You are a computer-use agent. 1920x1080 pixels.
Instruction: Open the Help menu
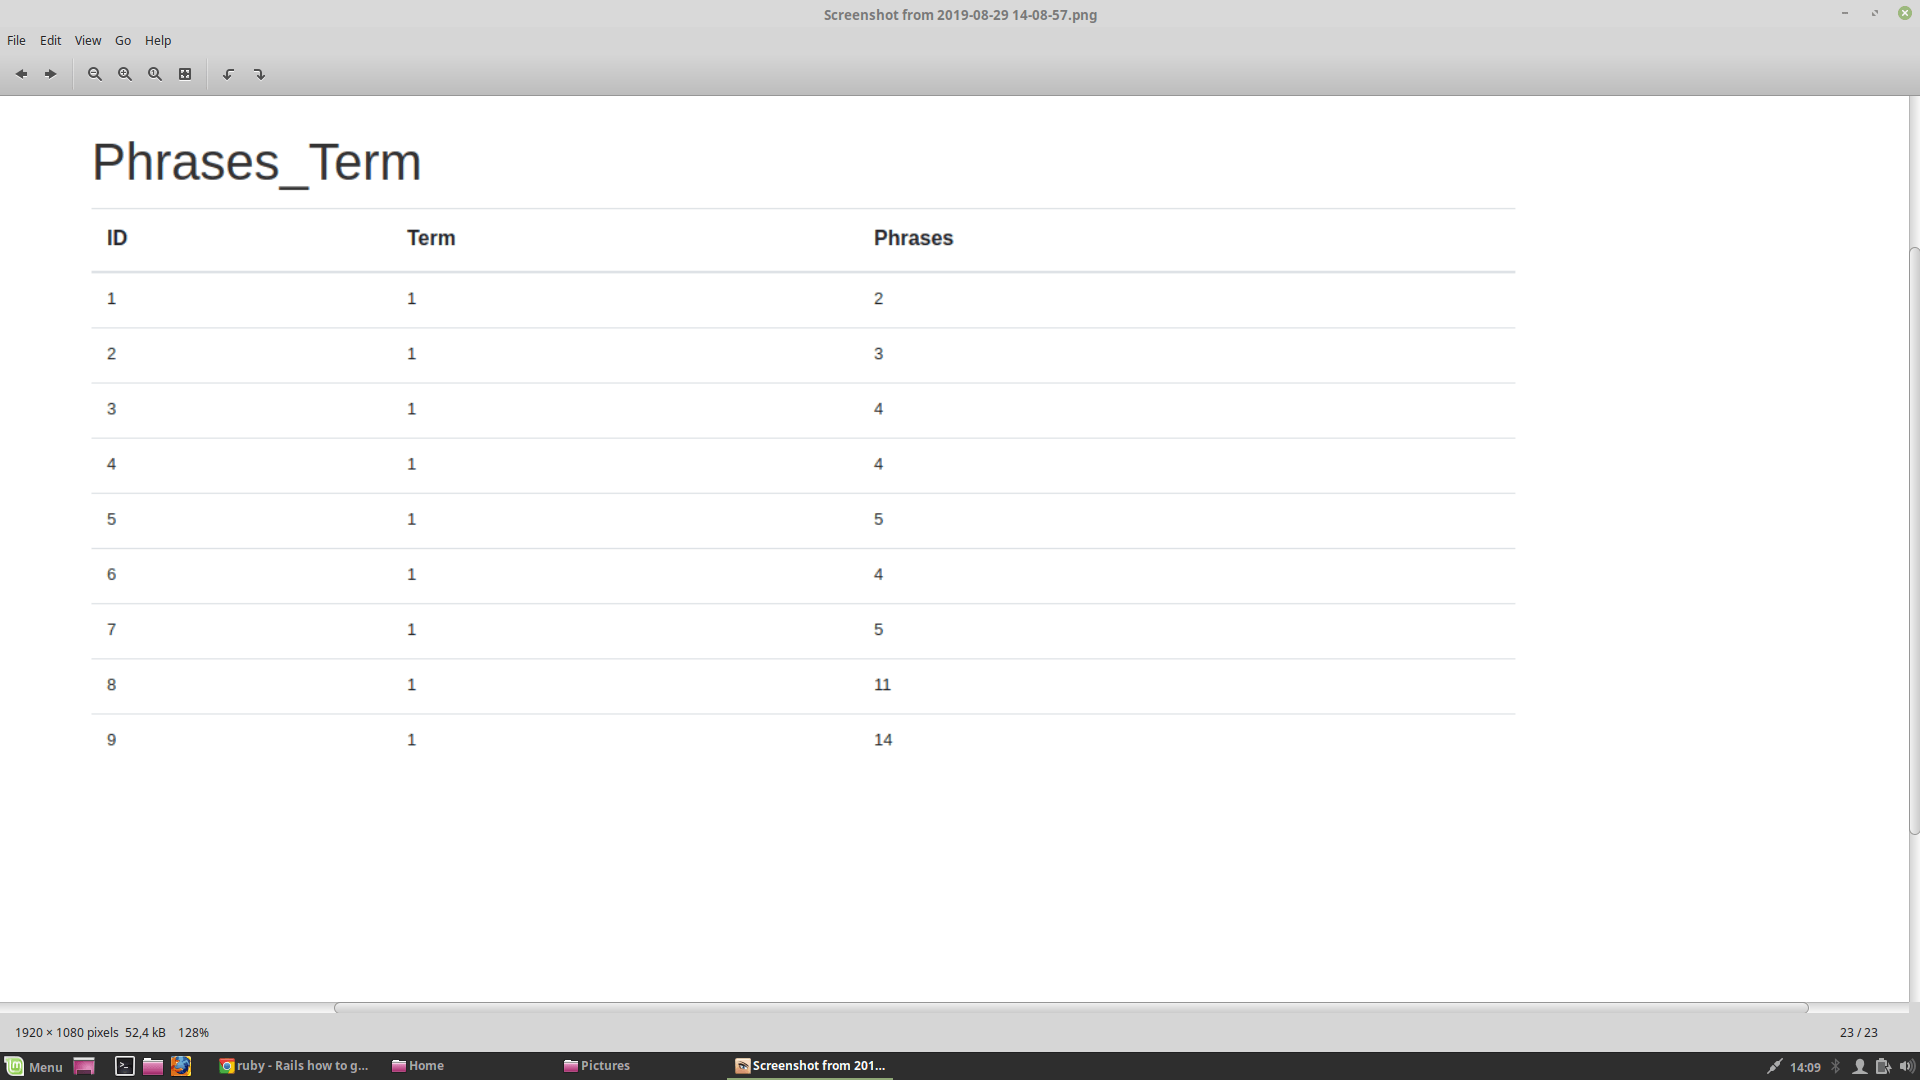158,41
